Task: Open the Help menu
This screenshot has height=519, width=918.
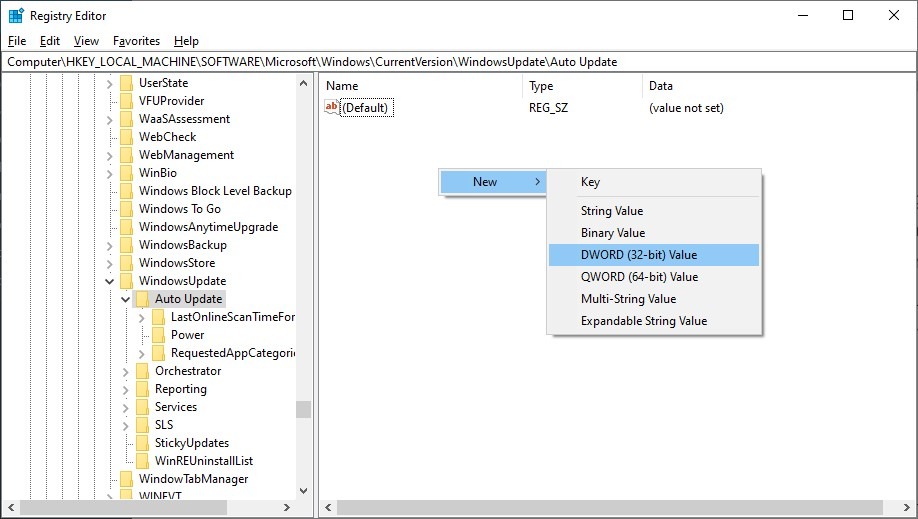Action: point(186,41)
